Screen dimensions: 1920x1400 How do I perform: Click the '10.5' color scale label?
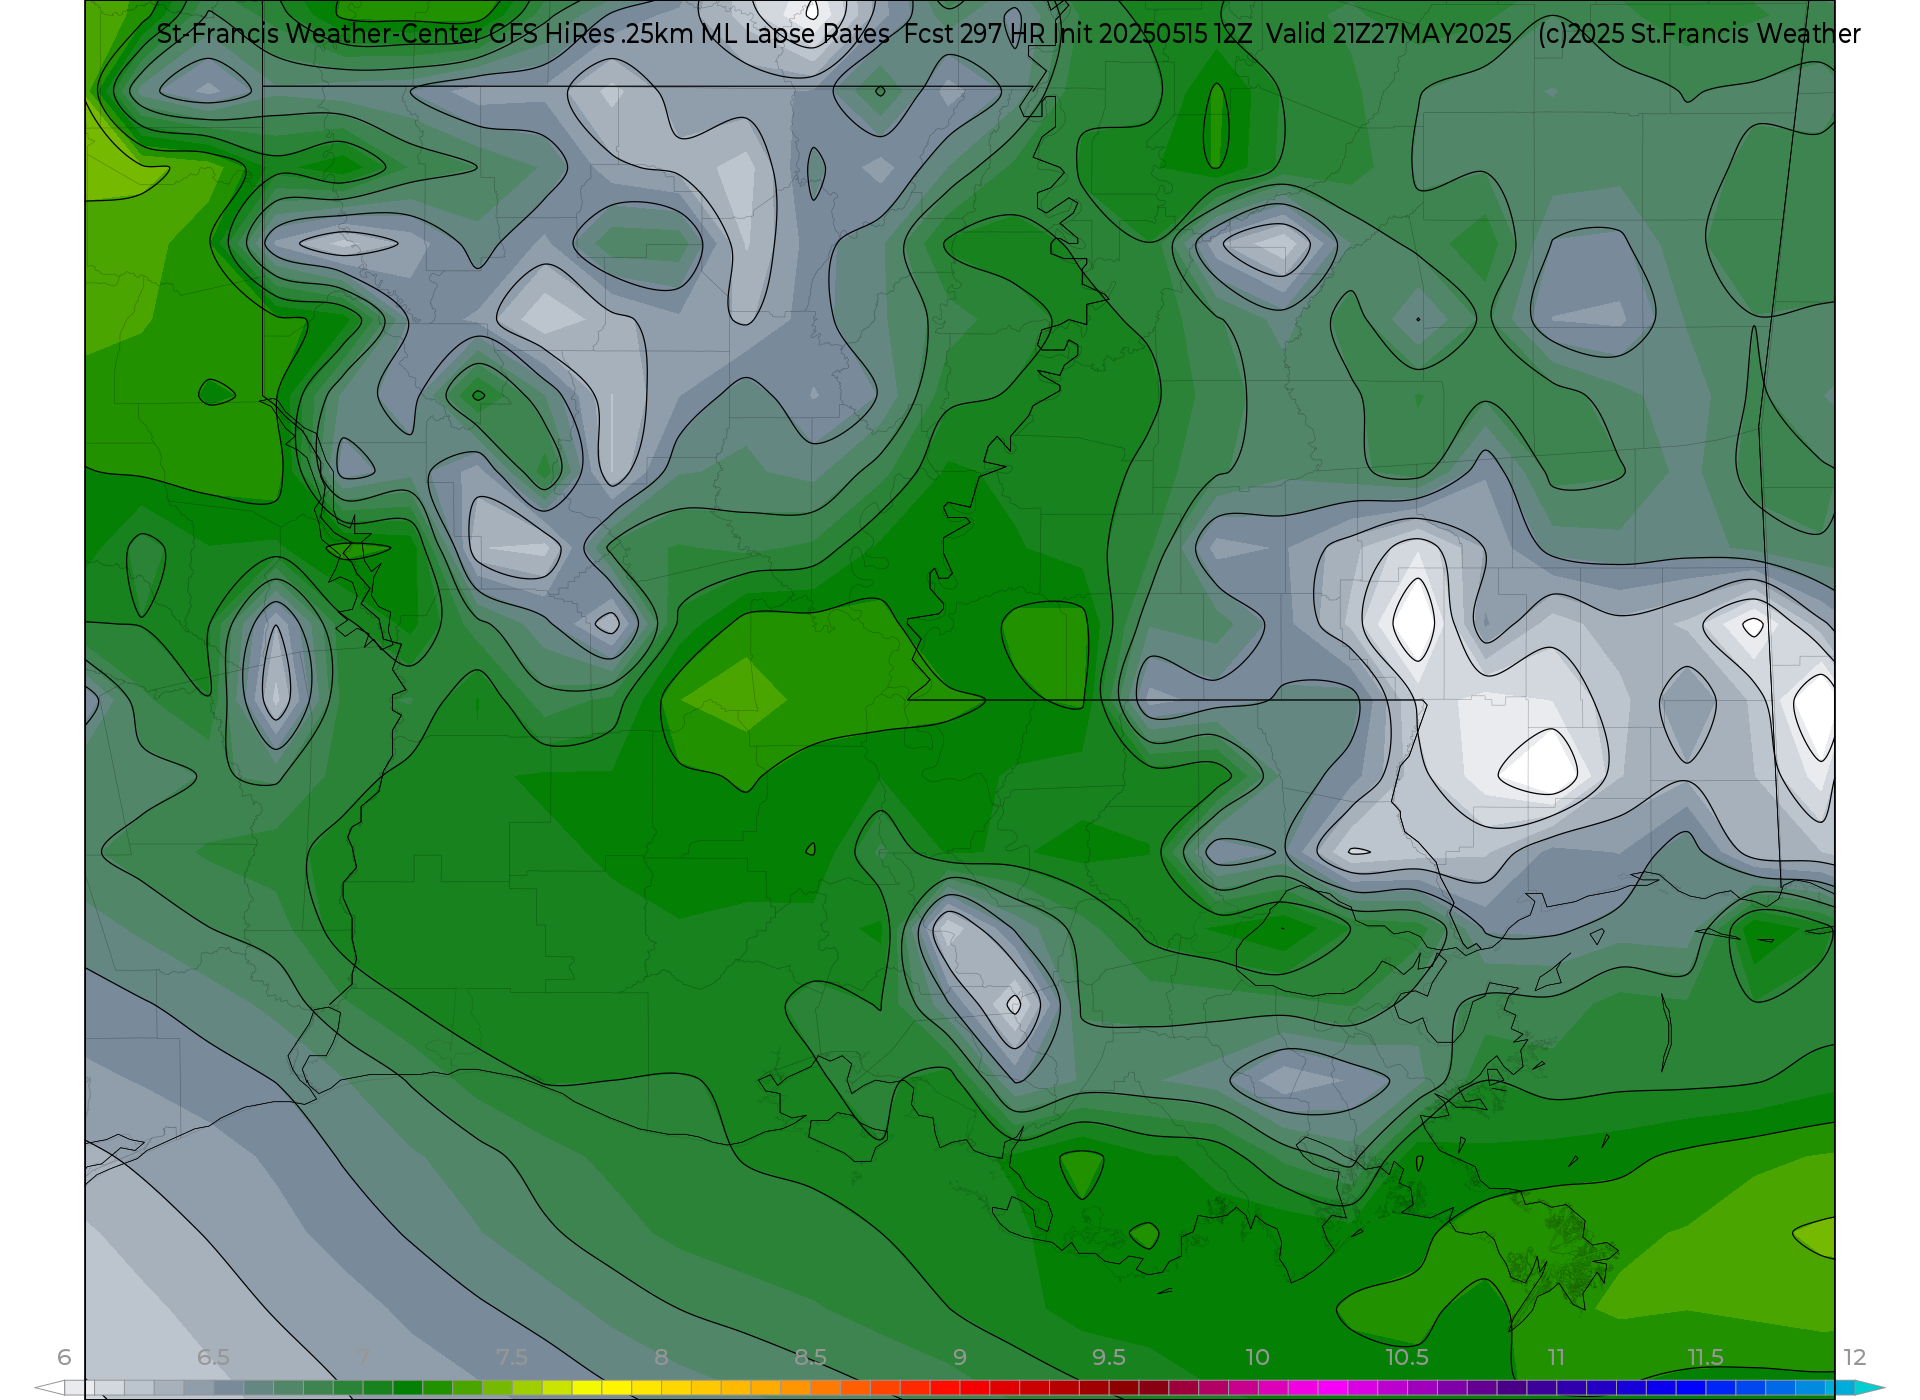click(1407, 1357)
